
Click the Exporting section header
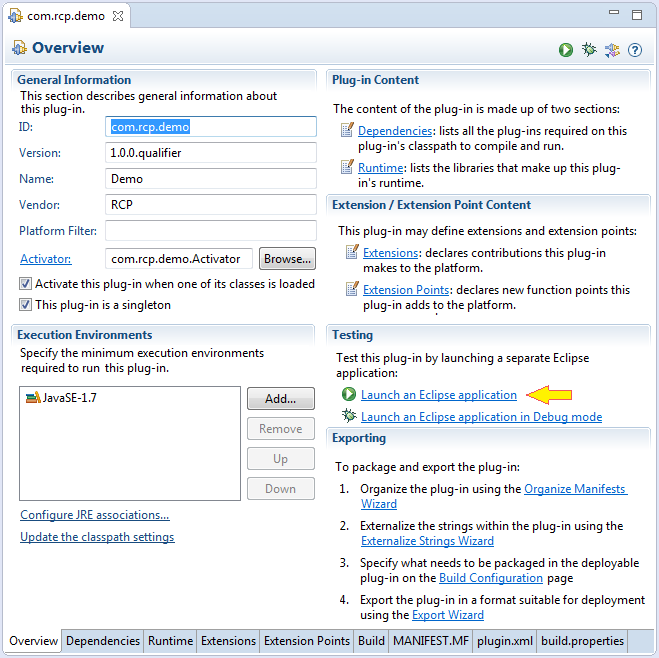pos(358,438)
